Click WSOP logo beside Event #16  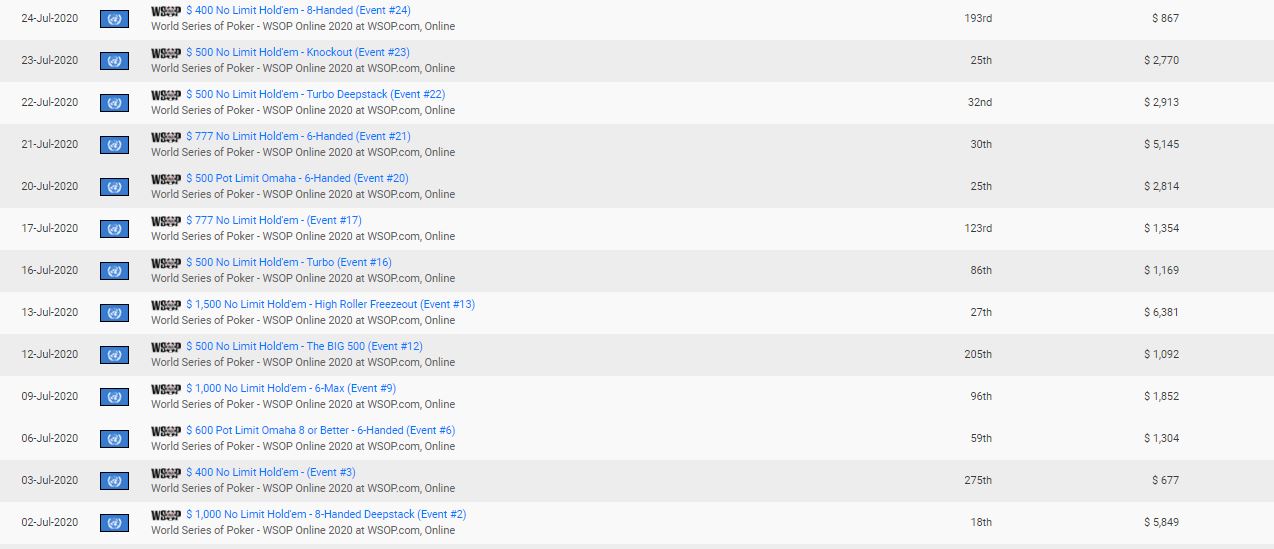coord(166,262)
